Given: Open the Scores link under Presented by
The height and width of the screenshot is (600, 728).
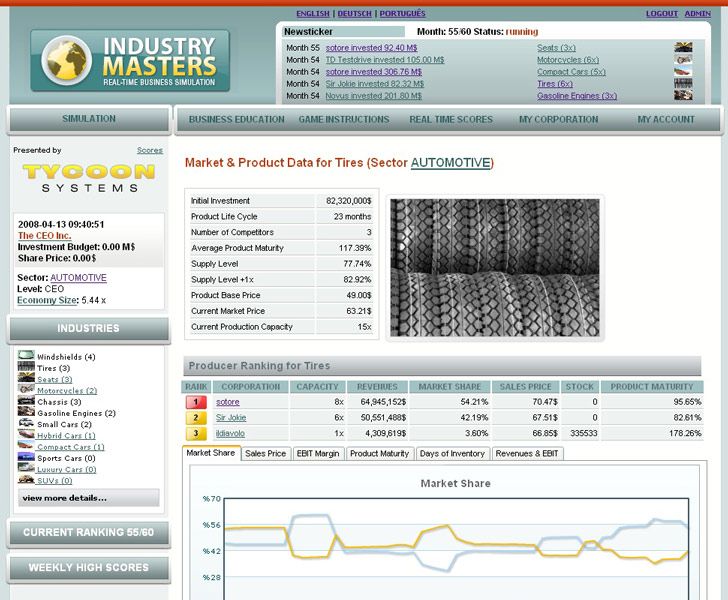Looking at the screenshot, I should [150, 150].
